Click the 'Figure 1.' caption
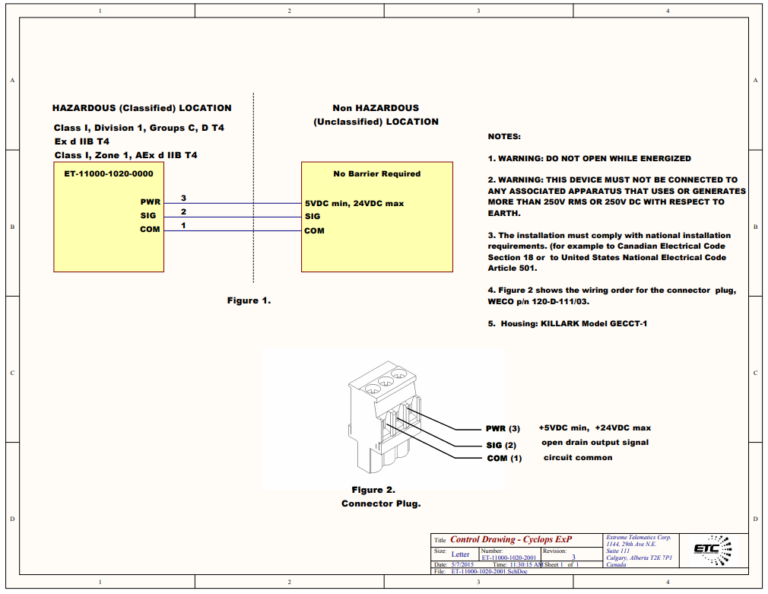The width and height of the screenshot is (768, 594). click(x=249, y=301)
